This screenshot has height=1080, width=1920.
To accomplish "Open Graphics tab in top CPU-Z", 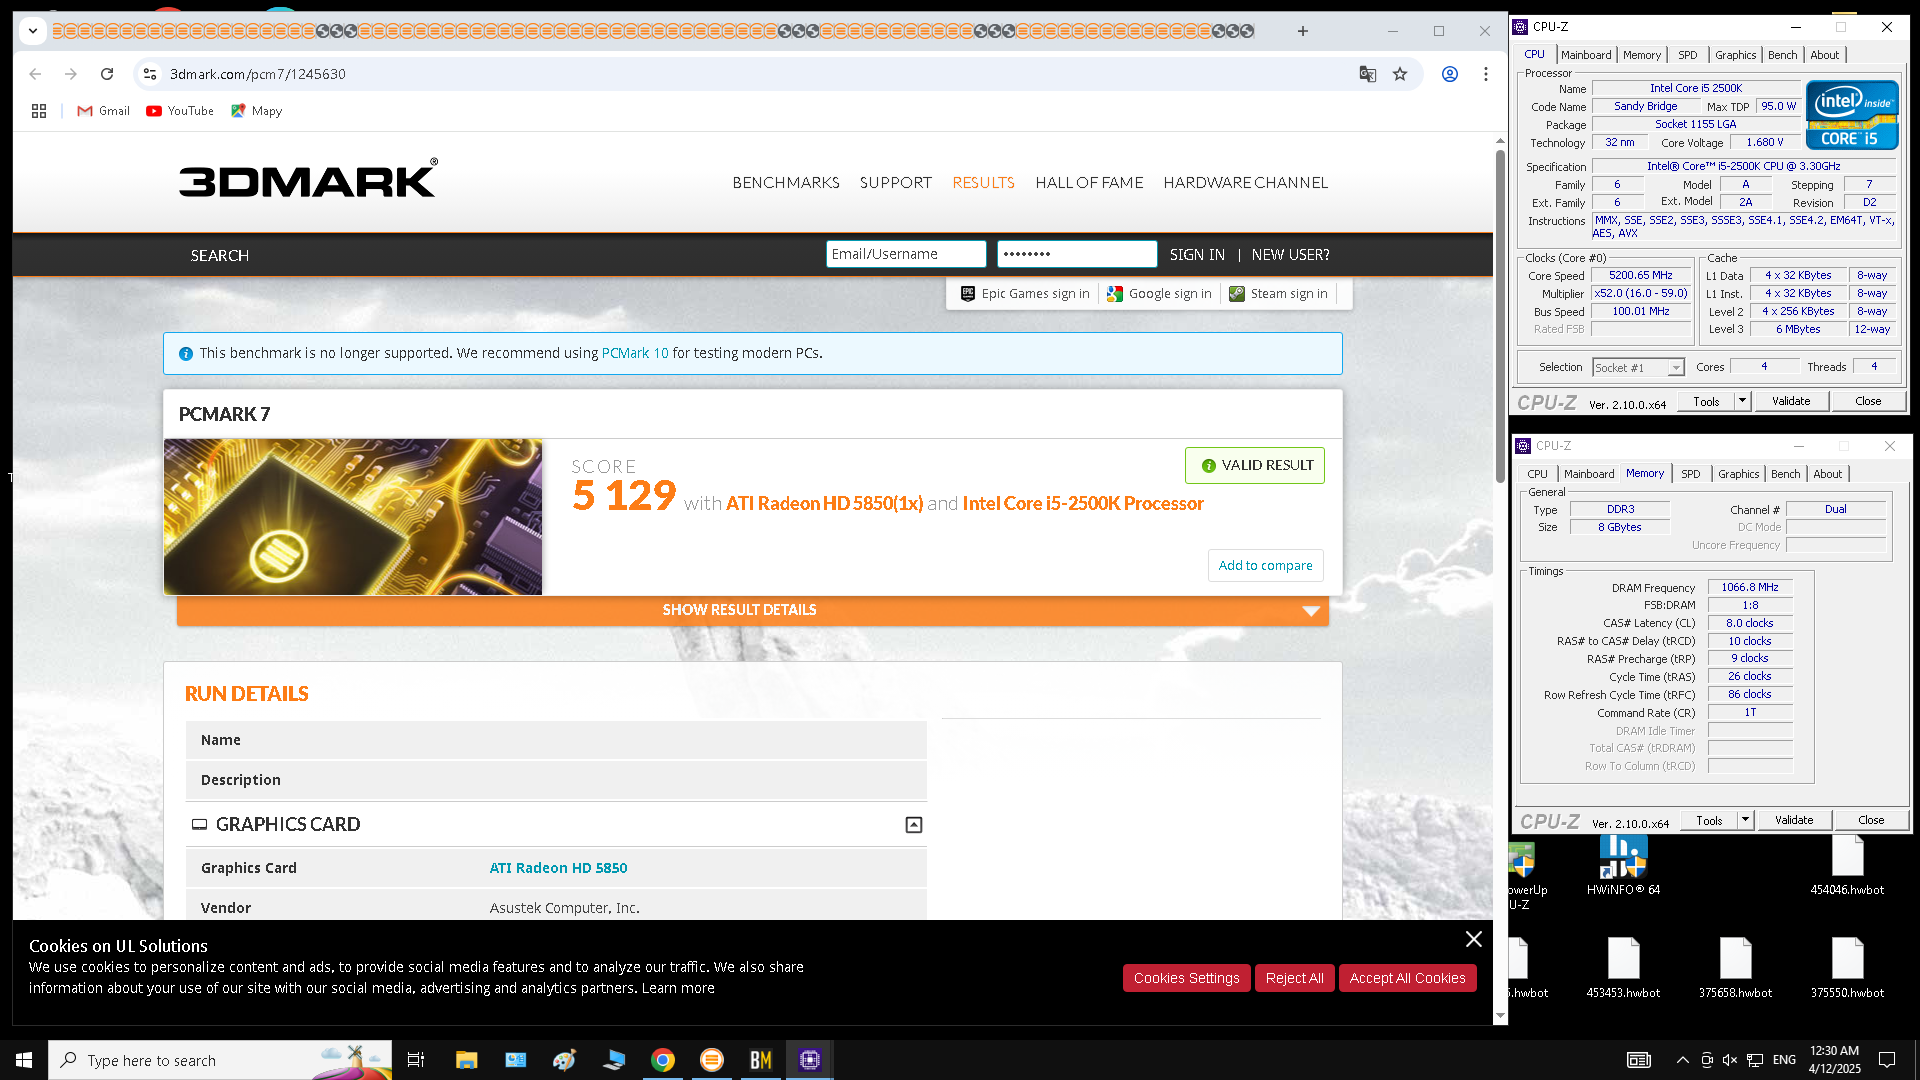I will (x=1735, y=55).
